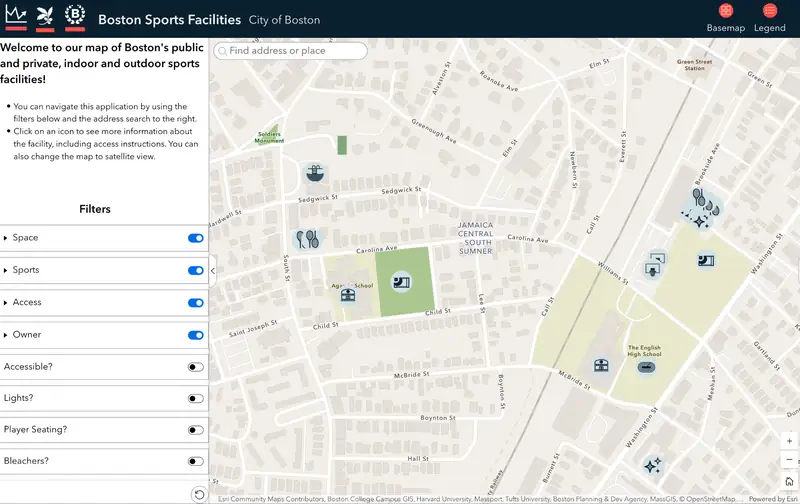Click the sparkle icon near Burnett St
Viewport: 800px width, 504px height.
pos(653,465)
